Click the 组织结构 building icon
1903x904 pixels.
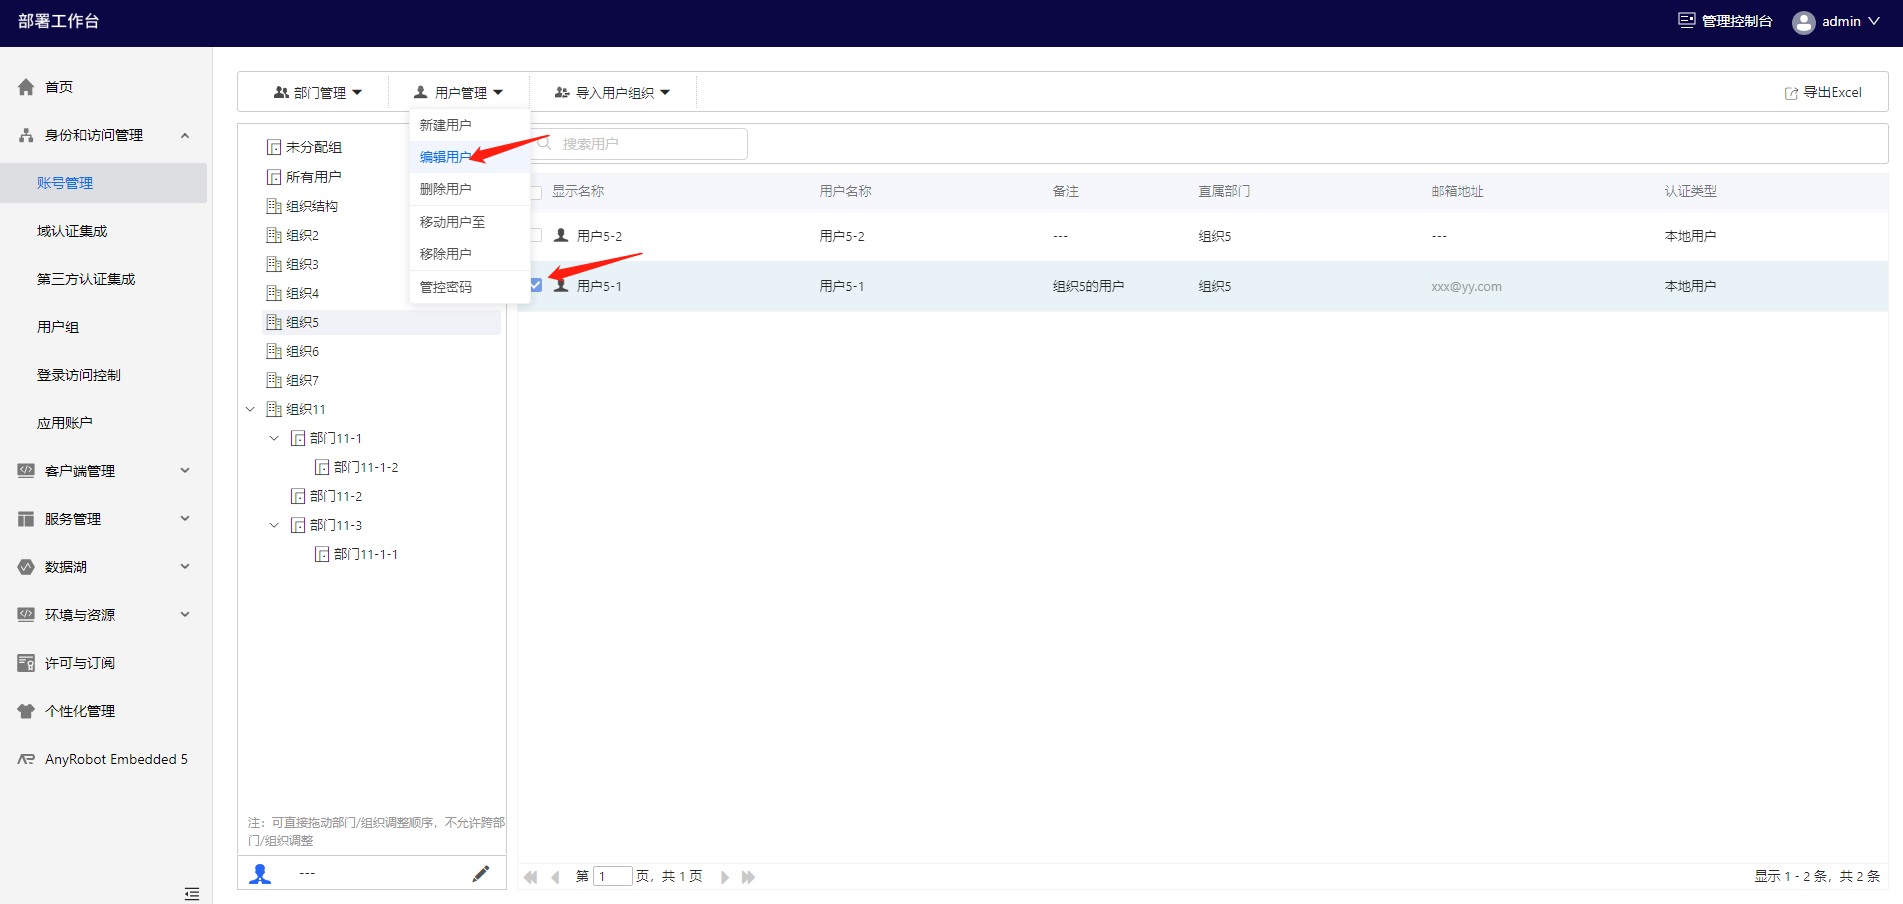[x=274, y=206]
